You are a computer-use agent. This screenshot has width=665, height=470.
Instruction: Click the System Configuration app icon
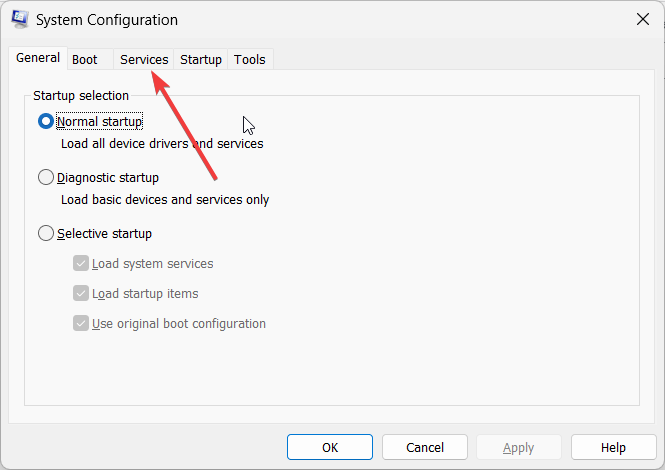(x=20, y=20)
